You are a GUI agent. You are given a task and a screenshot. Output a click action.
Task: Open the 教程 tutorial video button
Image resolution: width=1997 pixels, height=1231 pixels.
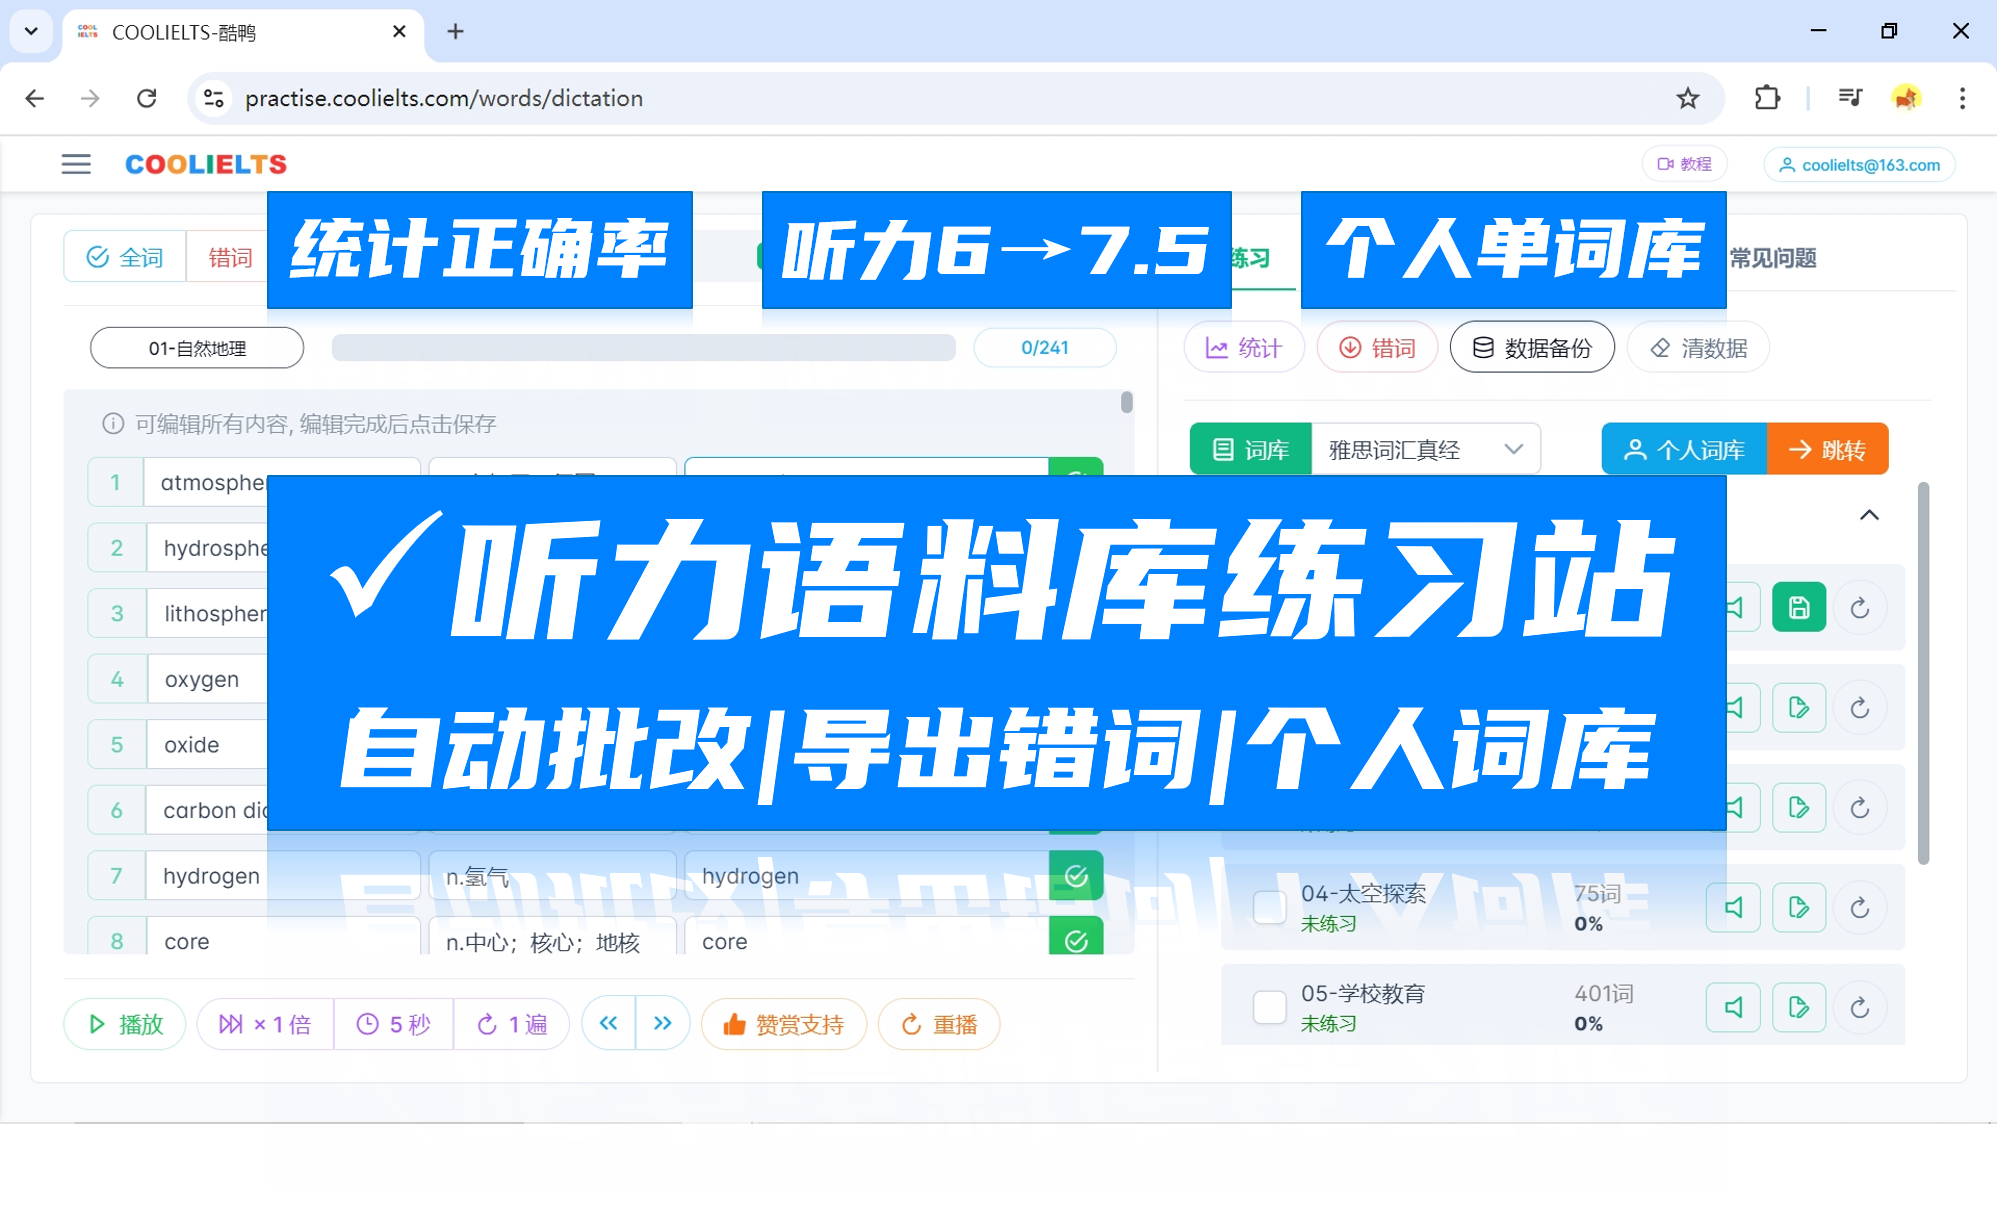1685,164
